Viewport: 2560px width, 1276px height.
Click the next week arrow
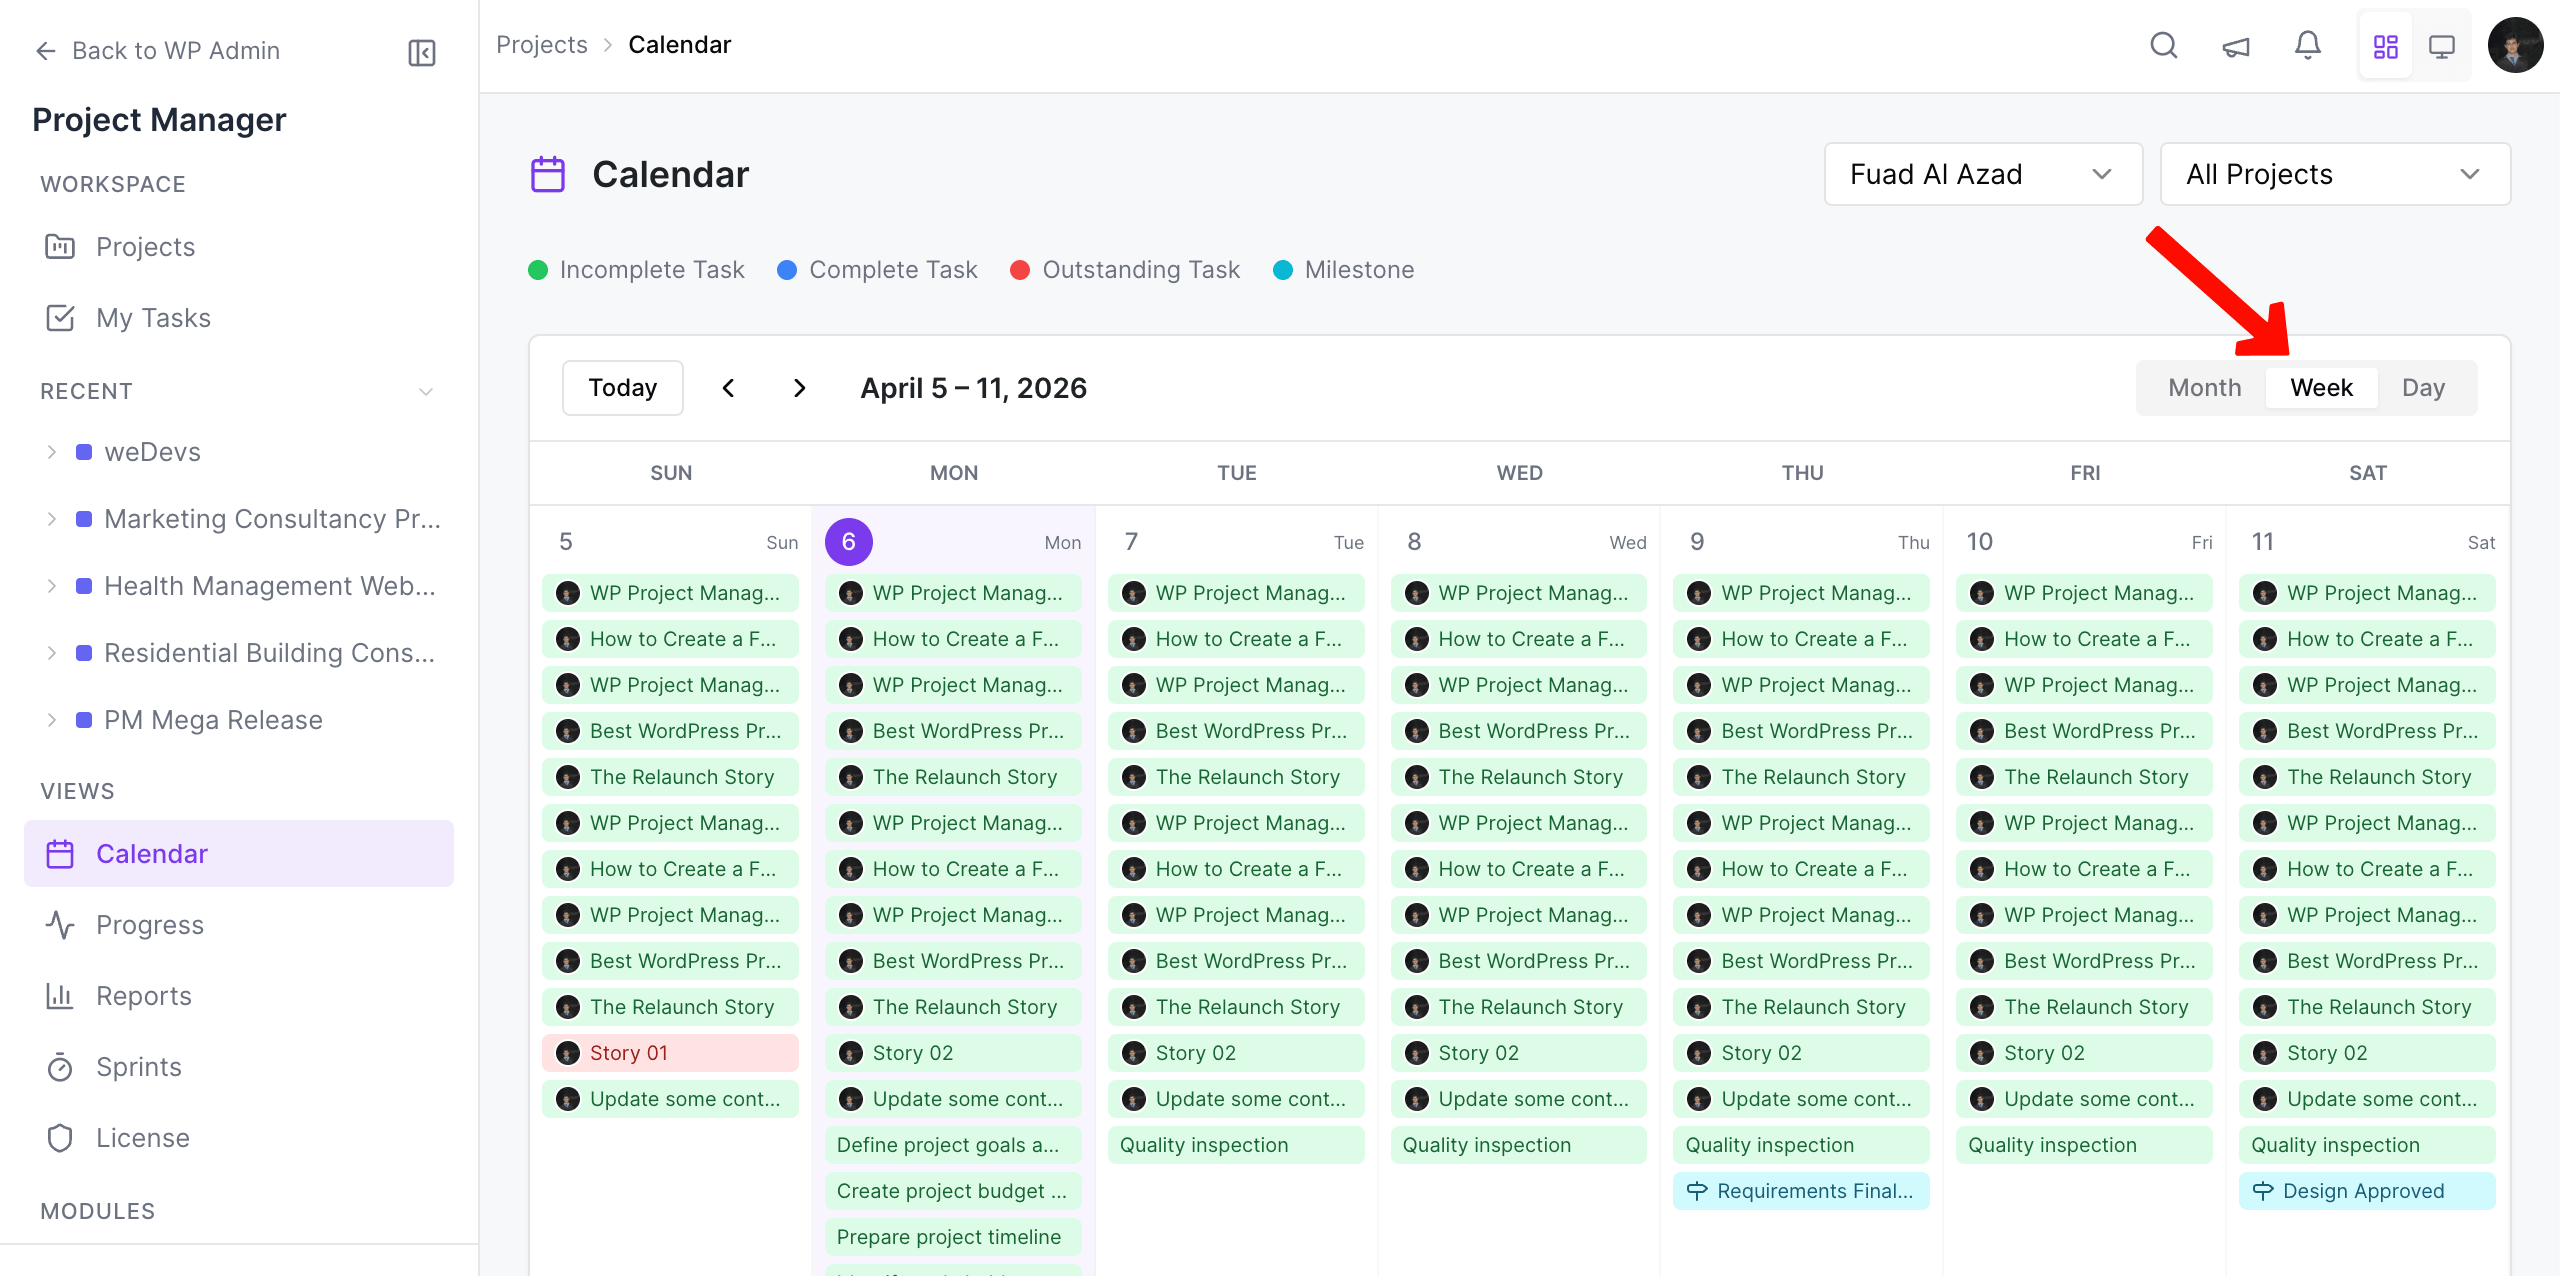tap(799, 387)
